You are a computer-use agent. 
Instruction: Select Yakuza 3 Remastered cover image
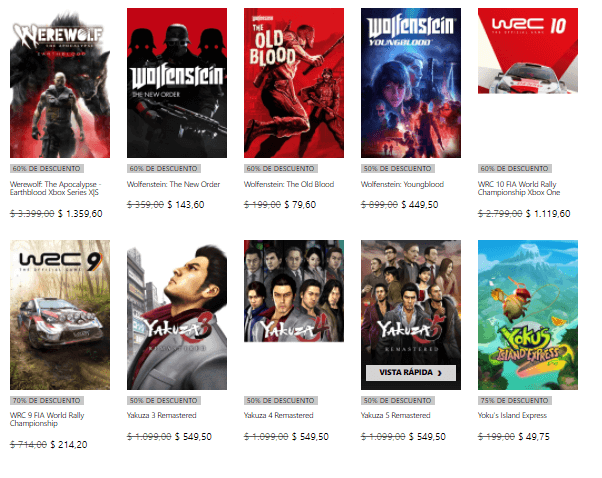(x=177, y=315)
